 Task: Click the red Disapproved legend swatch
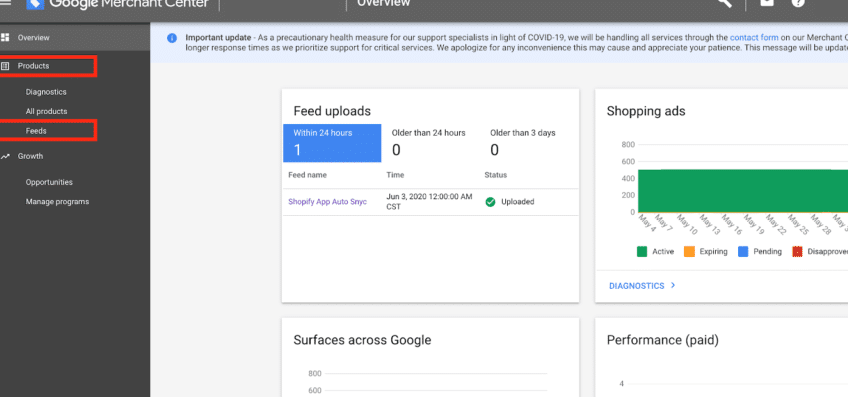click(x=797, y=252)
